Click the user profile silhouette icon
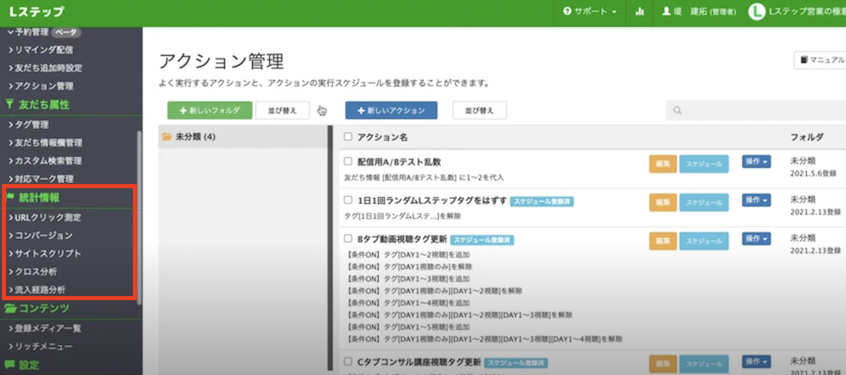Viewport: 846px width, 375px height. (x=666, y=11)
